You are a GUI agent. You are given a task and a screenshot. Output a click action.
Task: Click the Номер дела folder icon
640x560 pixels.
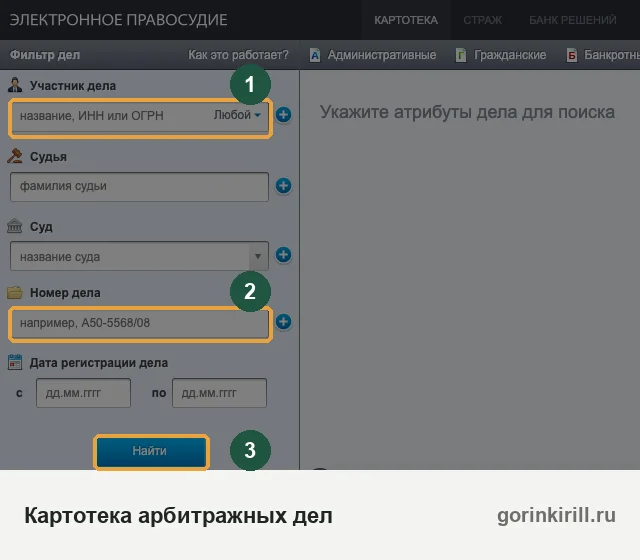pos(15,292)
